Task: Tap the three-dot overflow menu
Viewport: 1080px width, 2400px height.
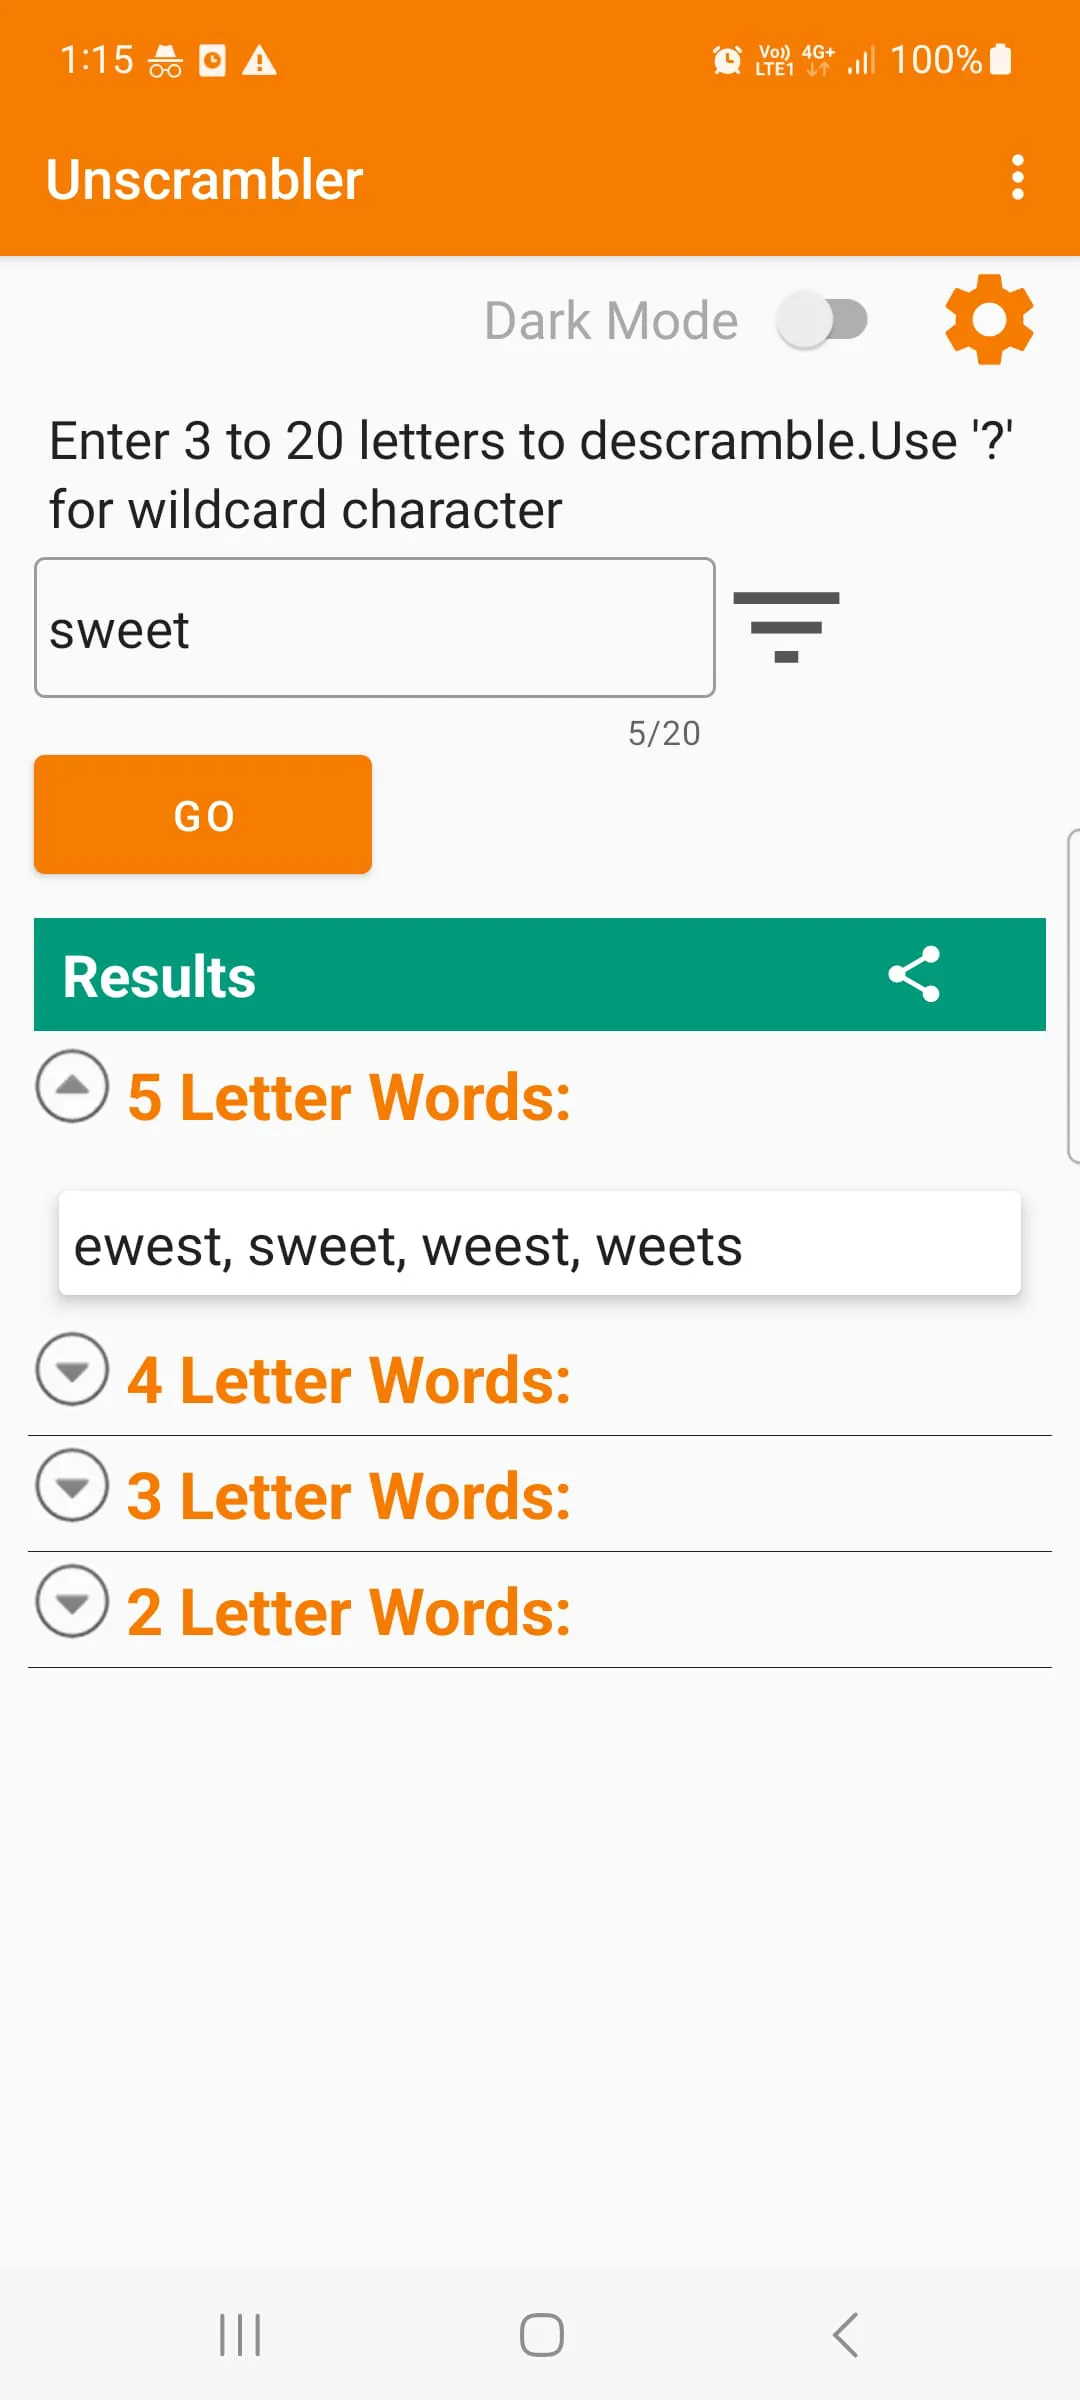Action: coord(1017,178)
